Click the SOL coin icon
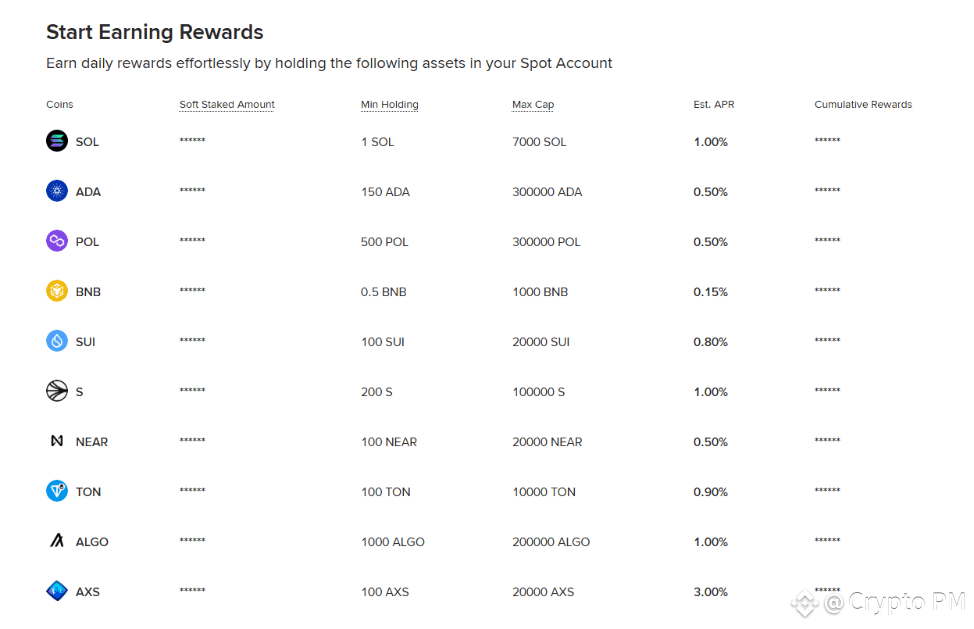Screen dimensions: 974x629 (x=57, y=141)
